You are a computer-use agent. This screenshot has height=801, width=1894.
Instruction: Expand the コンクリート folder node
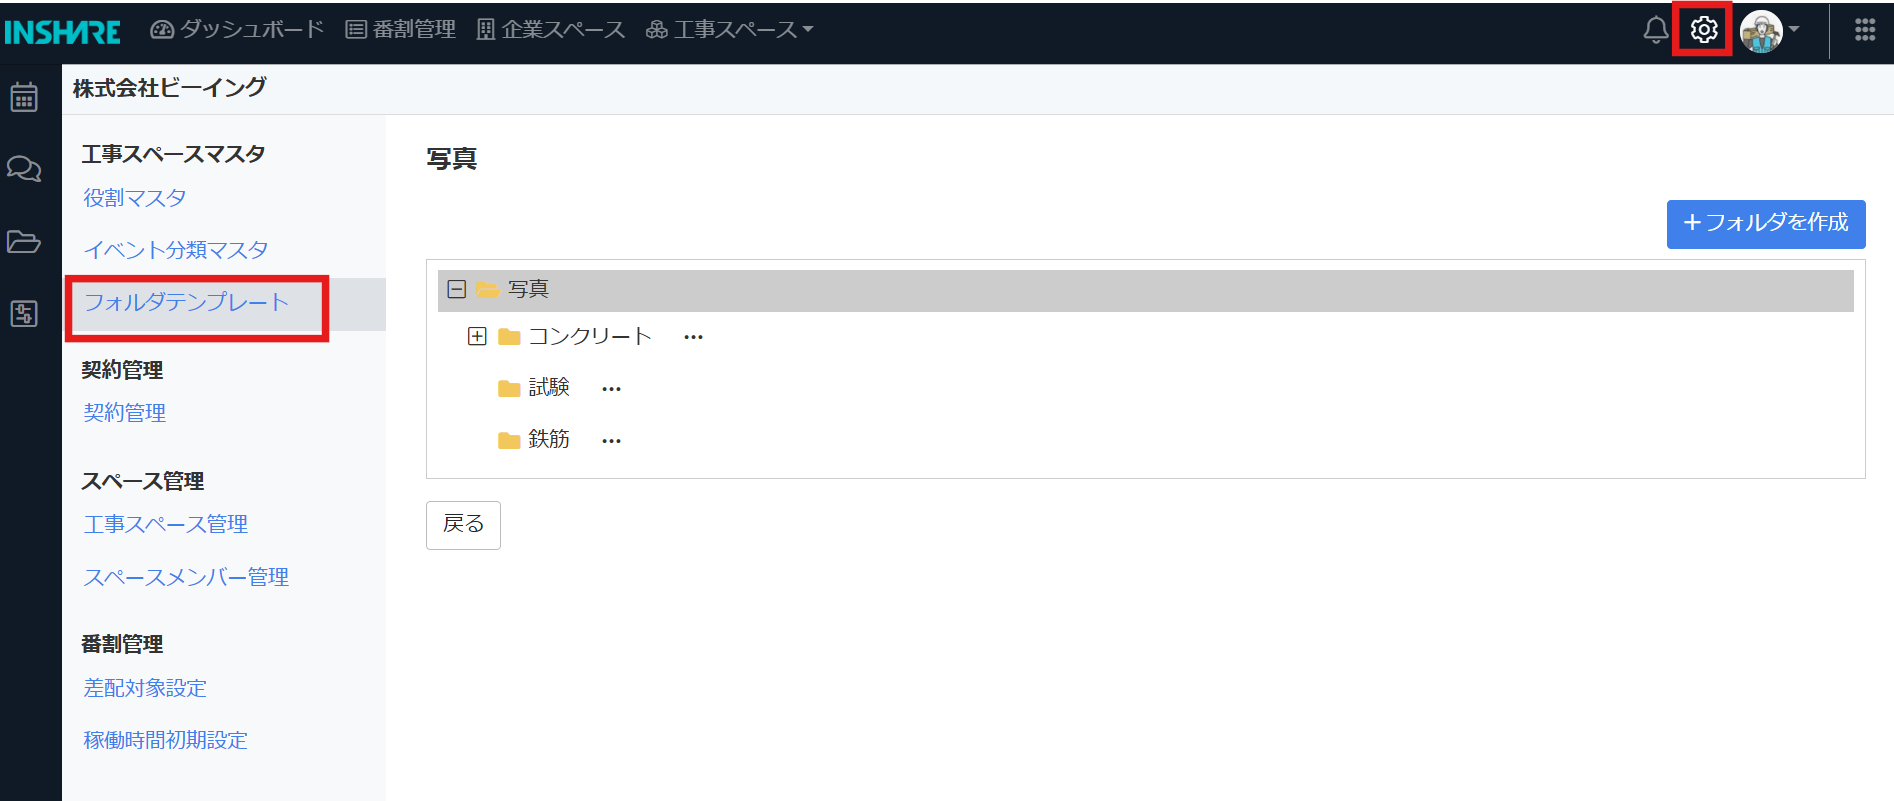click(x=477, y=336)
